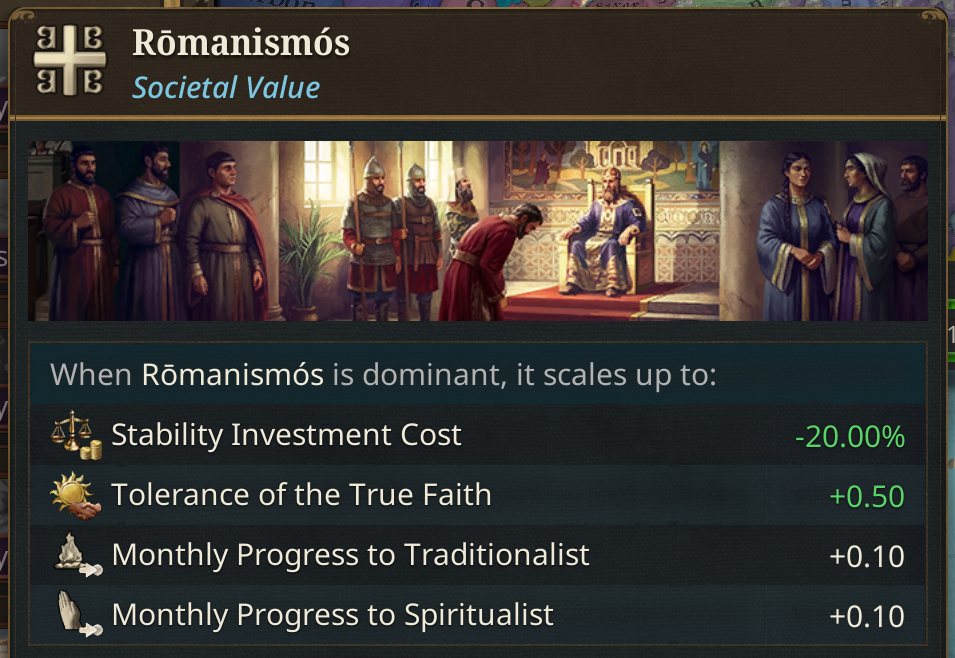Viewport: 955px width, 658px height.
Task: Click the +0.50 tolerance value
Action: pos(866,496)
